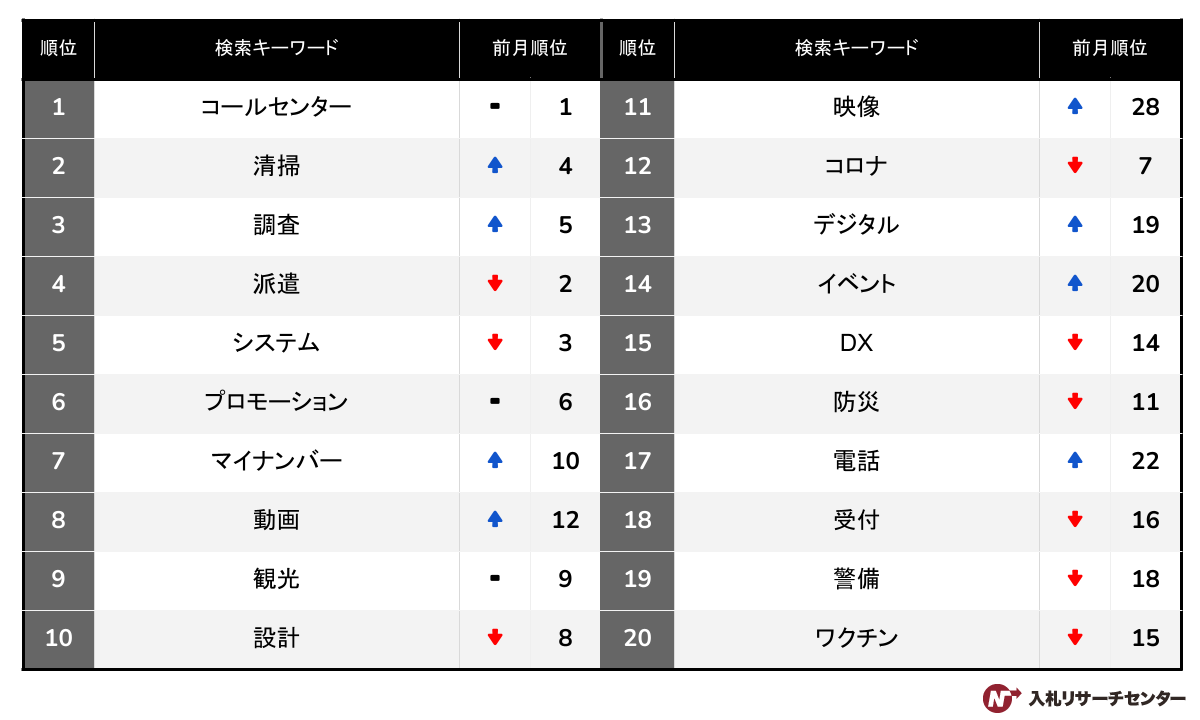This screenshot has width=1200, height=720.
Task: Select the keyword イベント
Action: pos(856,284)
